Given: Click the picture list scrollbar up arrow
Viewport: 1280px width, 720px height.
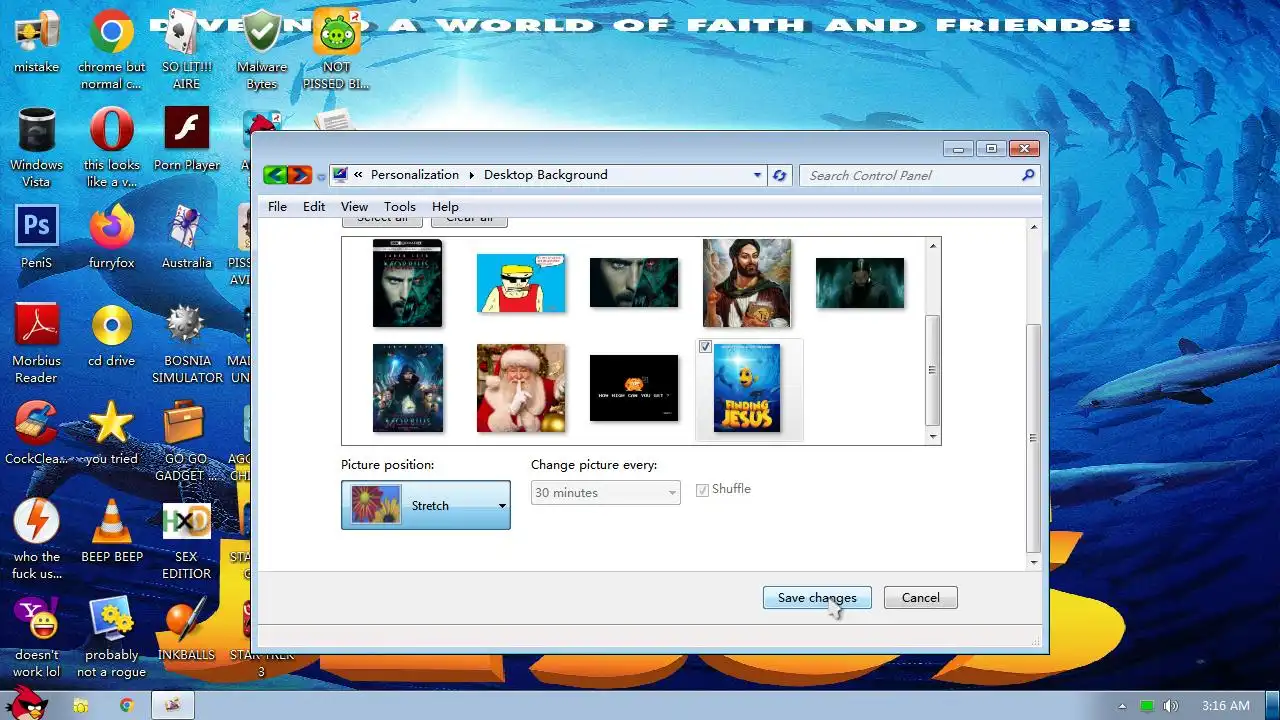Looking at the screenshot, I should [x=933, y=245].
